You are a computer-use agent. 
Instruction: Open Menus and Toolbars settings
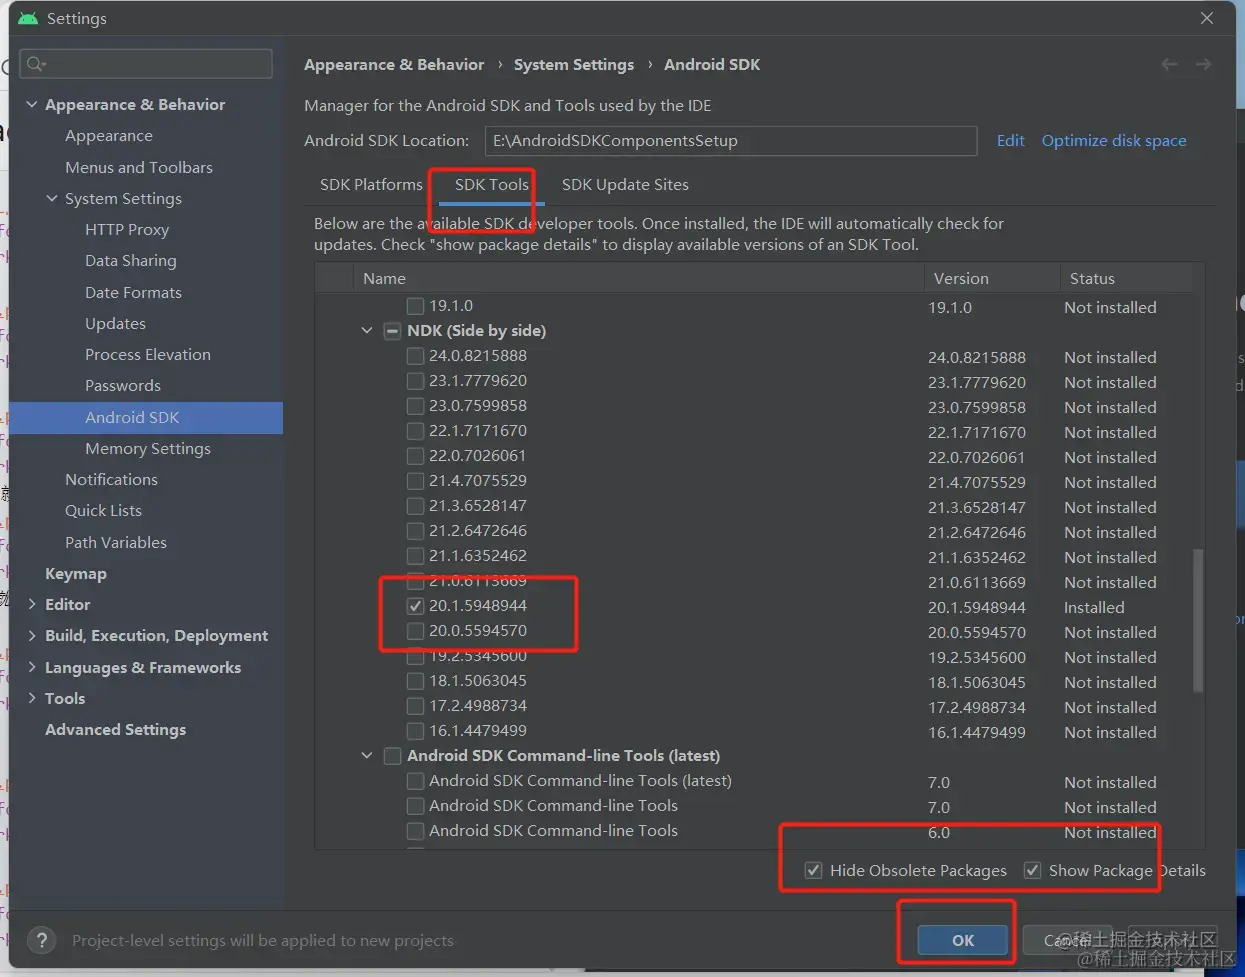pyautogui.click(x=139, y=167)
